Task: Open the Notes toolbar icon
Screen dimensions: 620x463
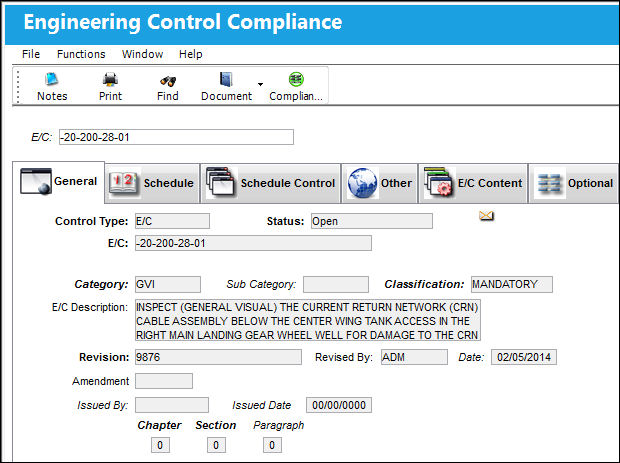Action: coord(52,79)
